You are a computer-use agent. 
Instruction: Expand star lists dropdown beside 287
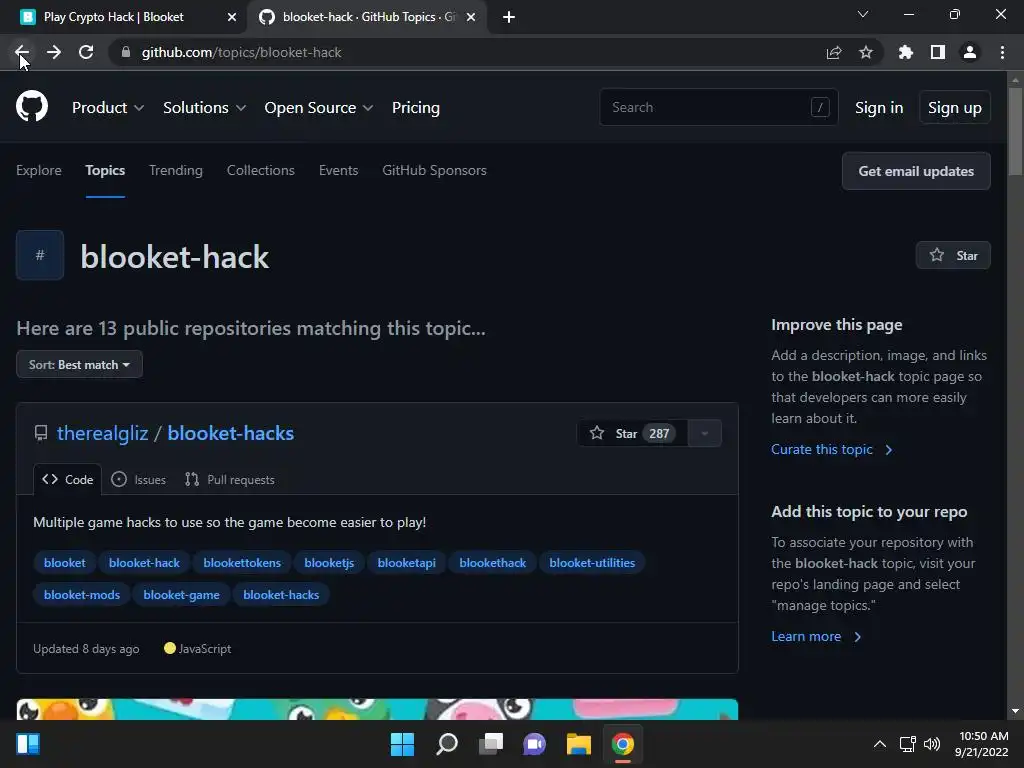705,433
